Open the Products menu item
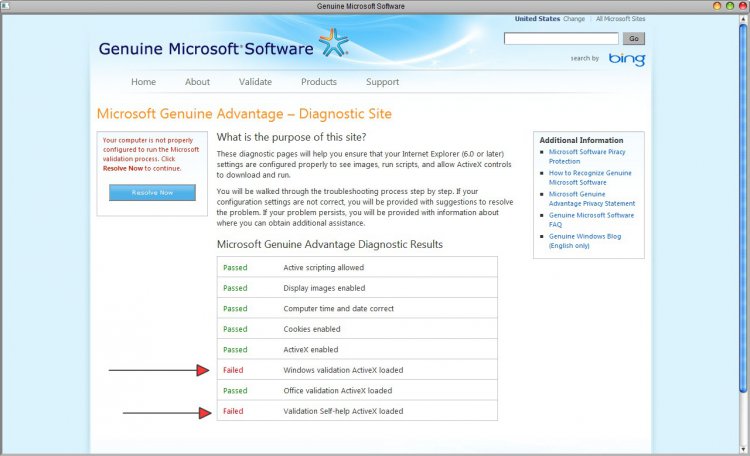The width and height of the screenshot is (750, 456). (319, 82)
